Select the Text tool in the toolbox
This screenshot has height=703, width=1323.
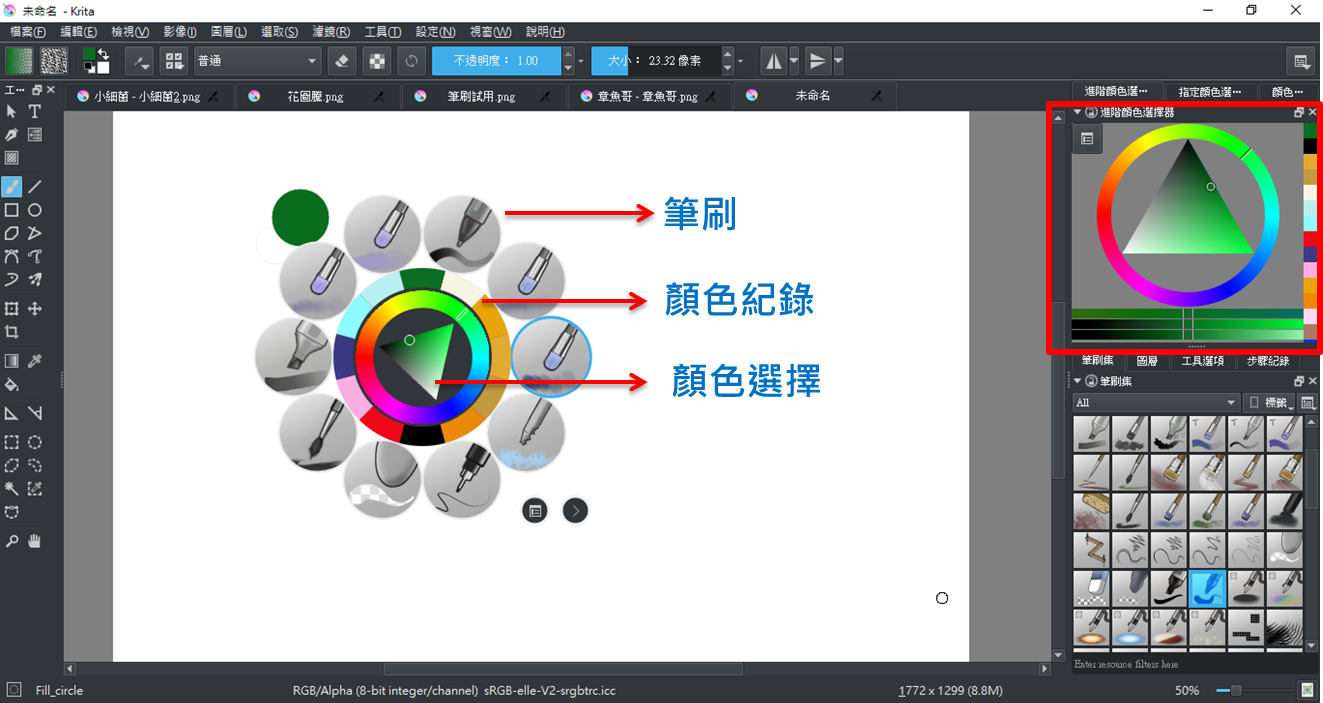35,112
